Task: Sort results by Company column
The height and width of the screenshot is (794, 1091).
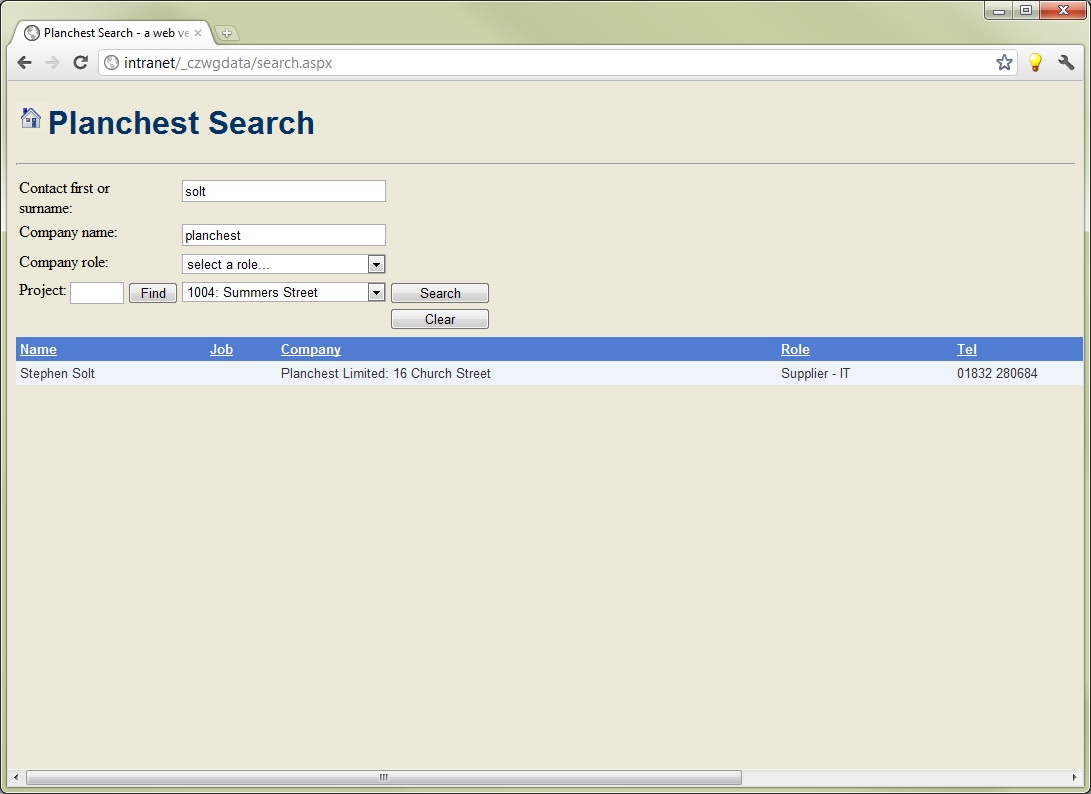Action: tap(311, 349)
